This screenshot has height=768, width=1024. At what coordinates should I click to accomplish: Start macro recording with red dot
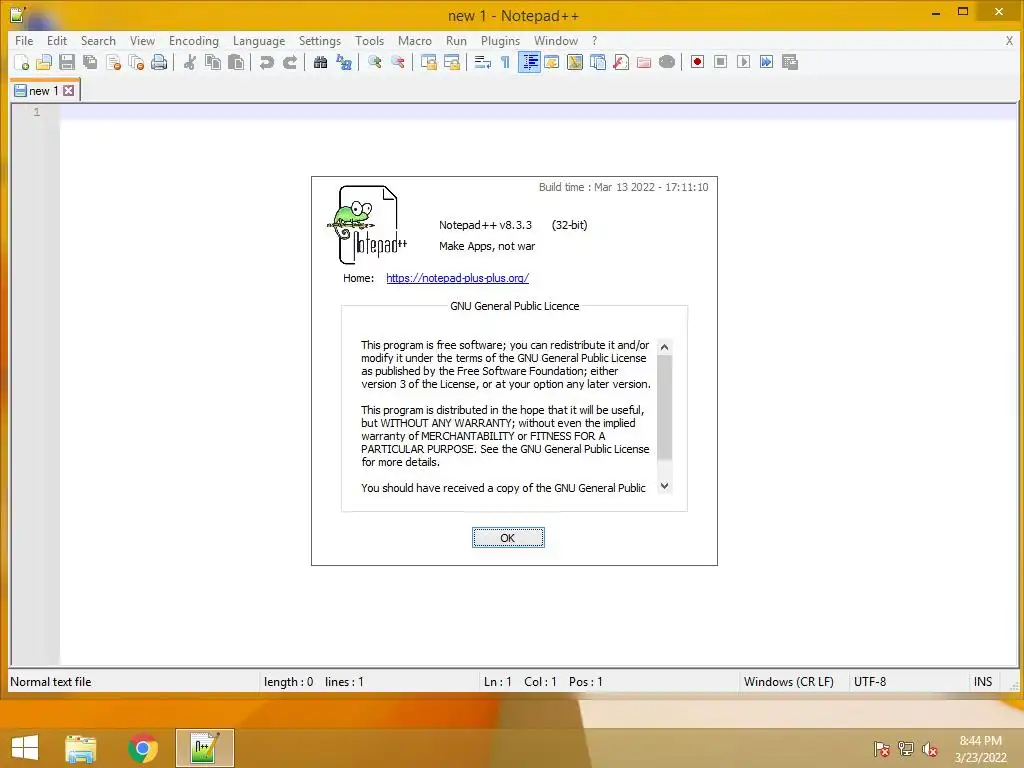coord(697,62)
